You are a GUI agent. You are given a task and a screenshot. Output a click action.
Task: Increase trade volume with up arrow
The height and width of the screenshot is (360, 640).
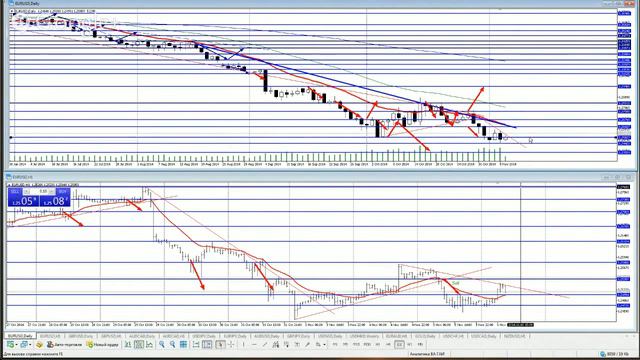coord(51,191)
